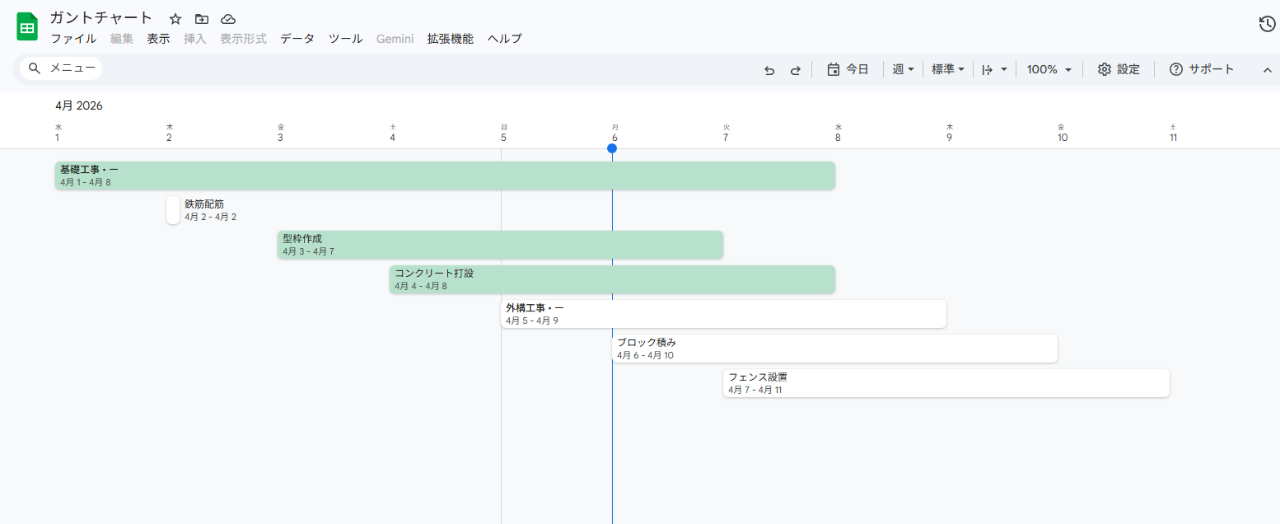
Task: Select the 基礎工事 timeline bar
Action: pyautogui.click(x=445, y=176)
